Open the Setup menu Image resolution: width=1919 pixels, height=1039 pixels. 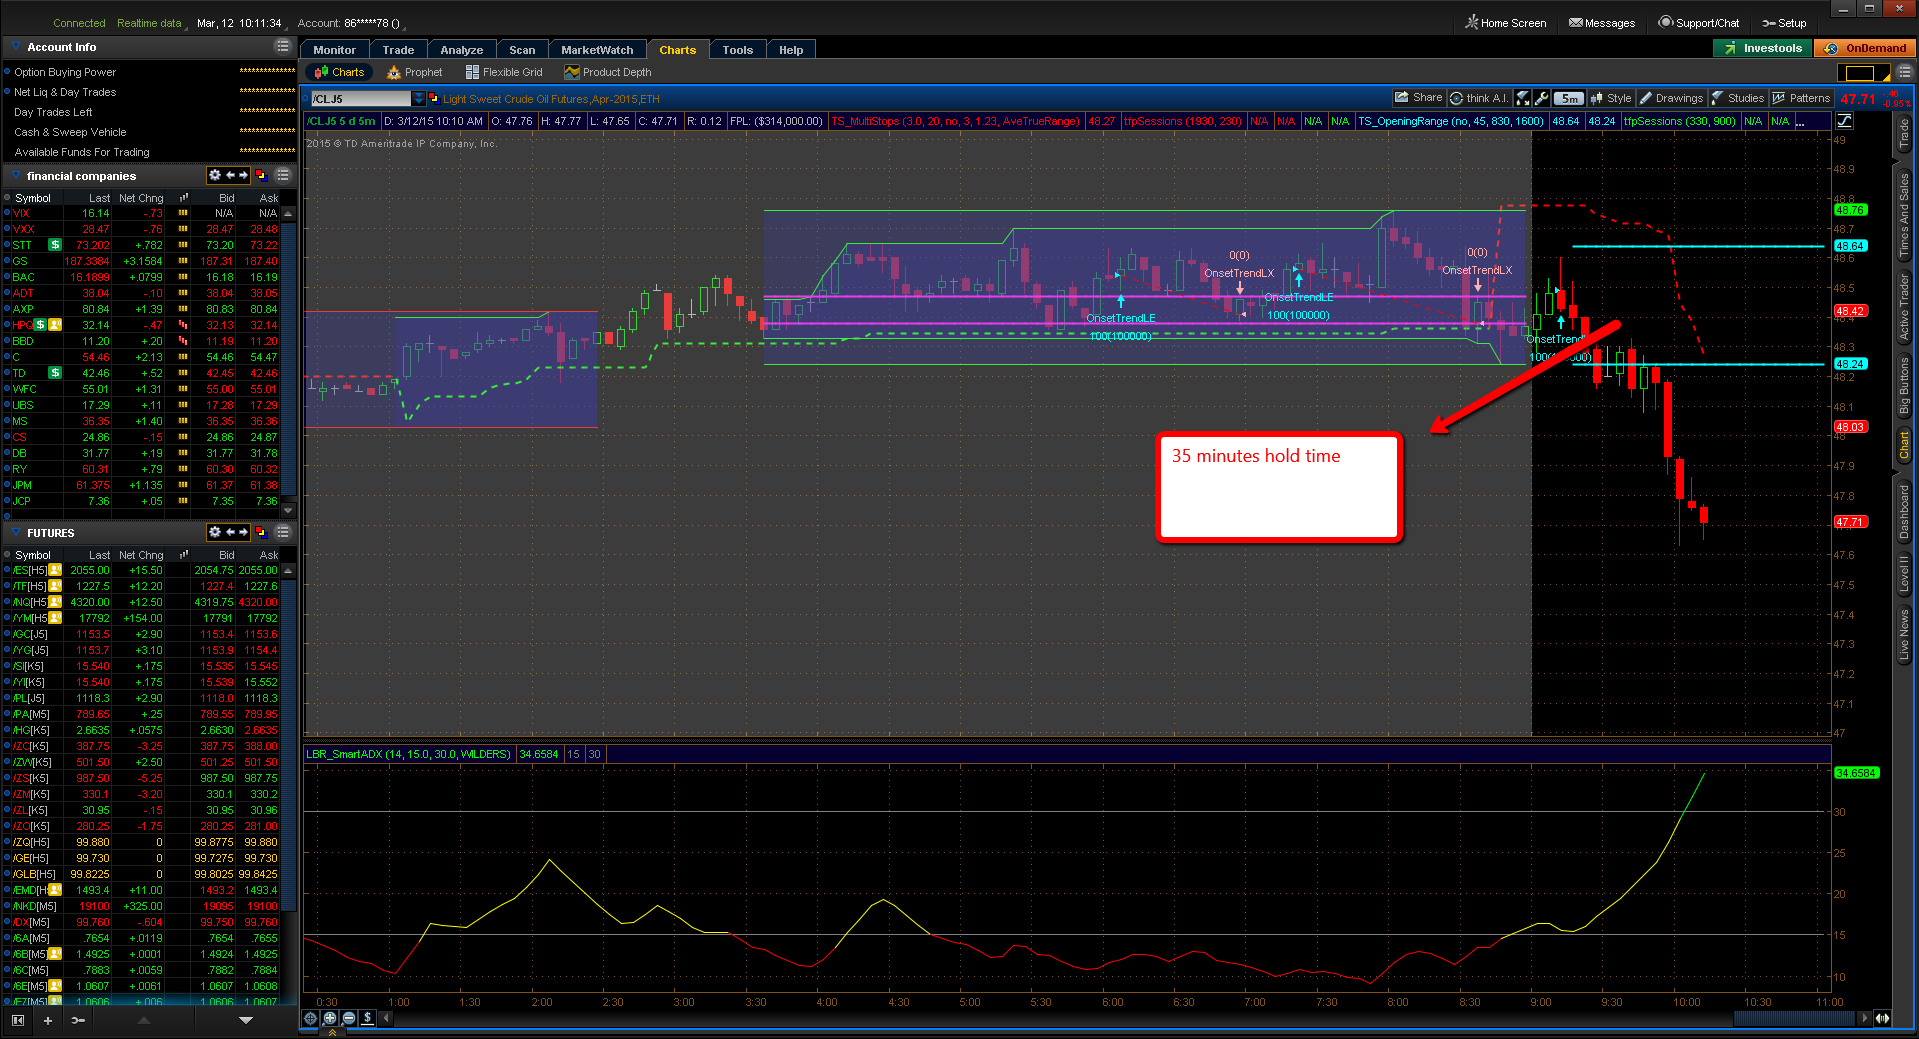point(1784,23)
